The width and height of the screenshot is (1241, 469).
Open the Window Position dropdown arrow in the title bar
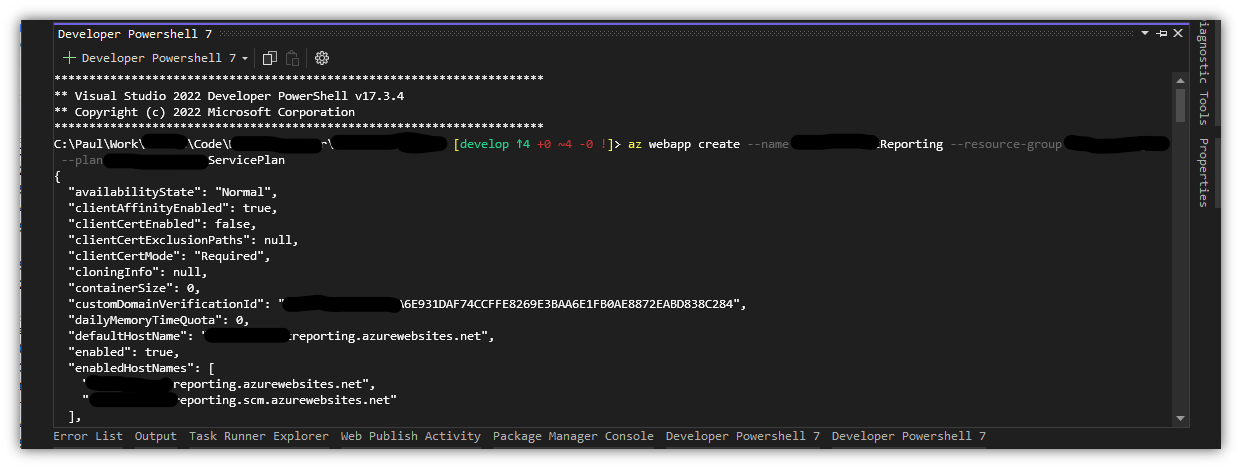(1145, 33)
